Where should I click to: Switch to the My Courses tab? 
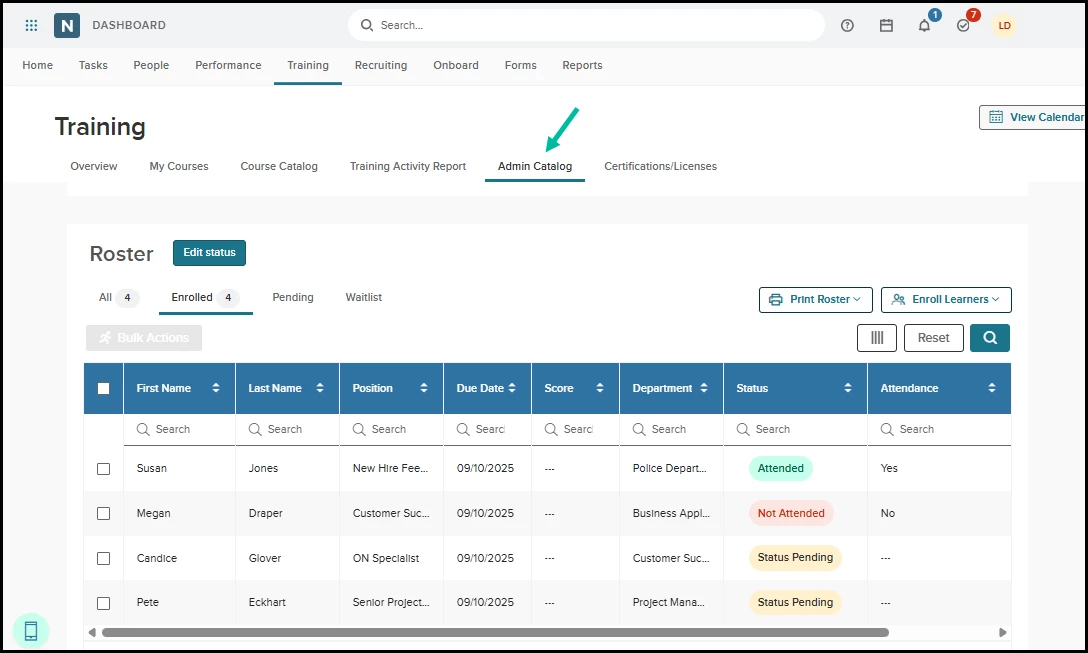coord(179,167)
